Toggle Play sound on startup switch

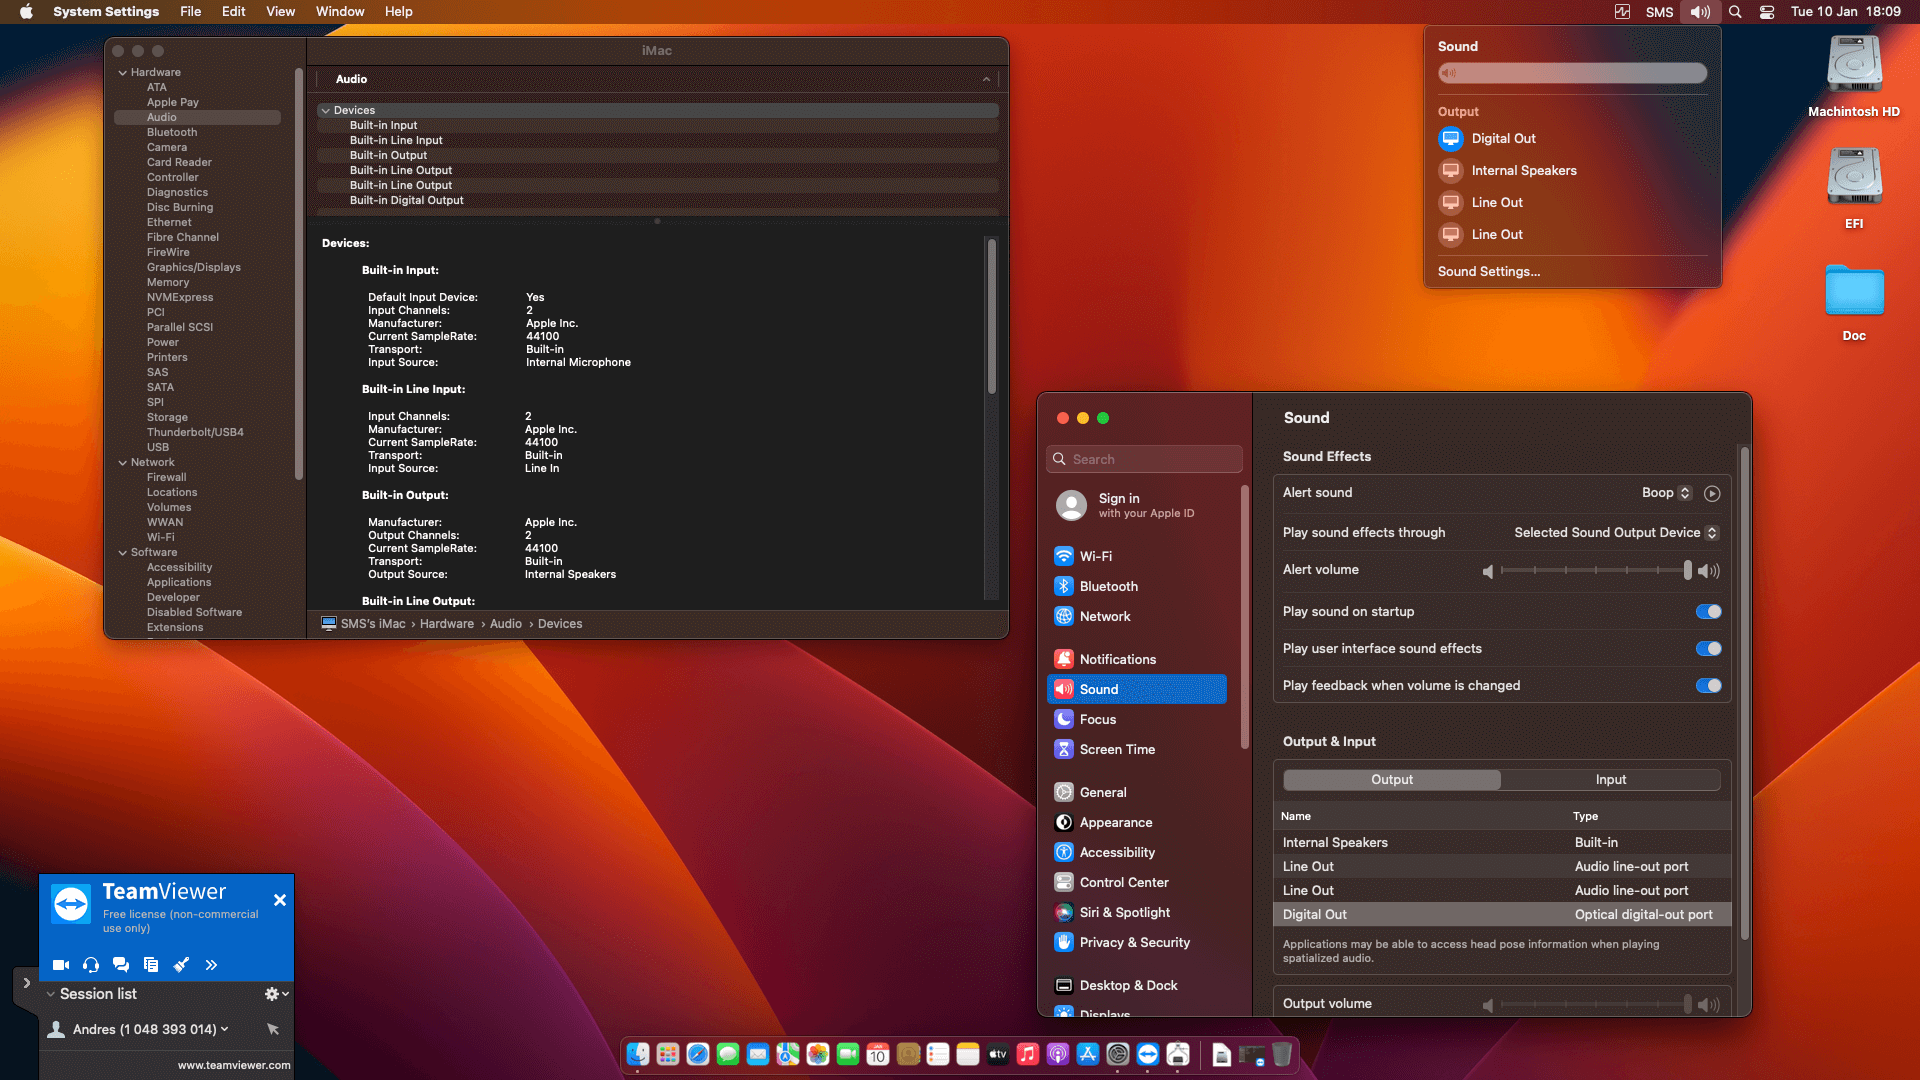click(1708, 612)
